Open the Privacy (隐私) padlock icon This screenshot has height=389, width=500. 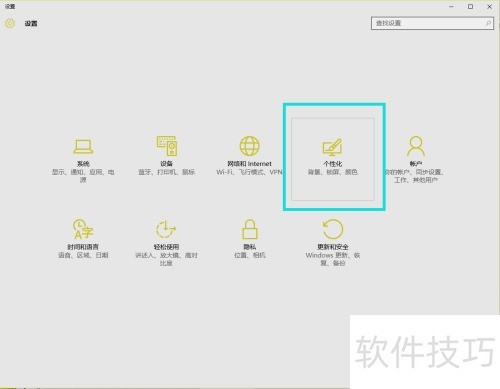250,229
